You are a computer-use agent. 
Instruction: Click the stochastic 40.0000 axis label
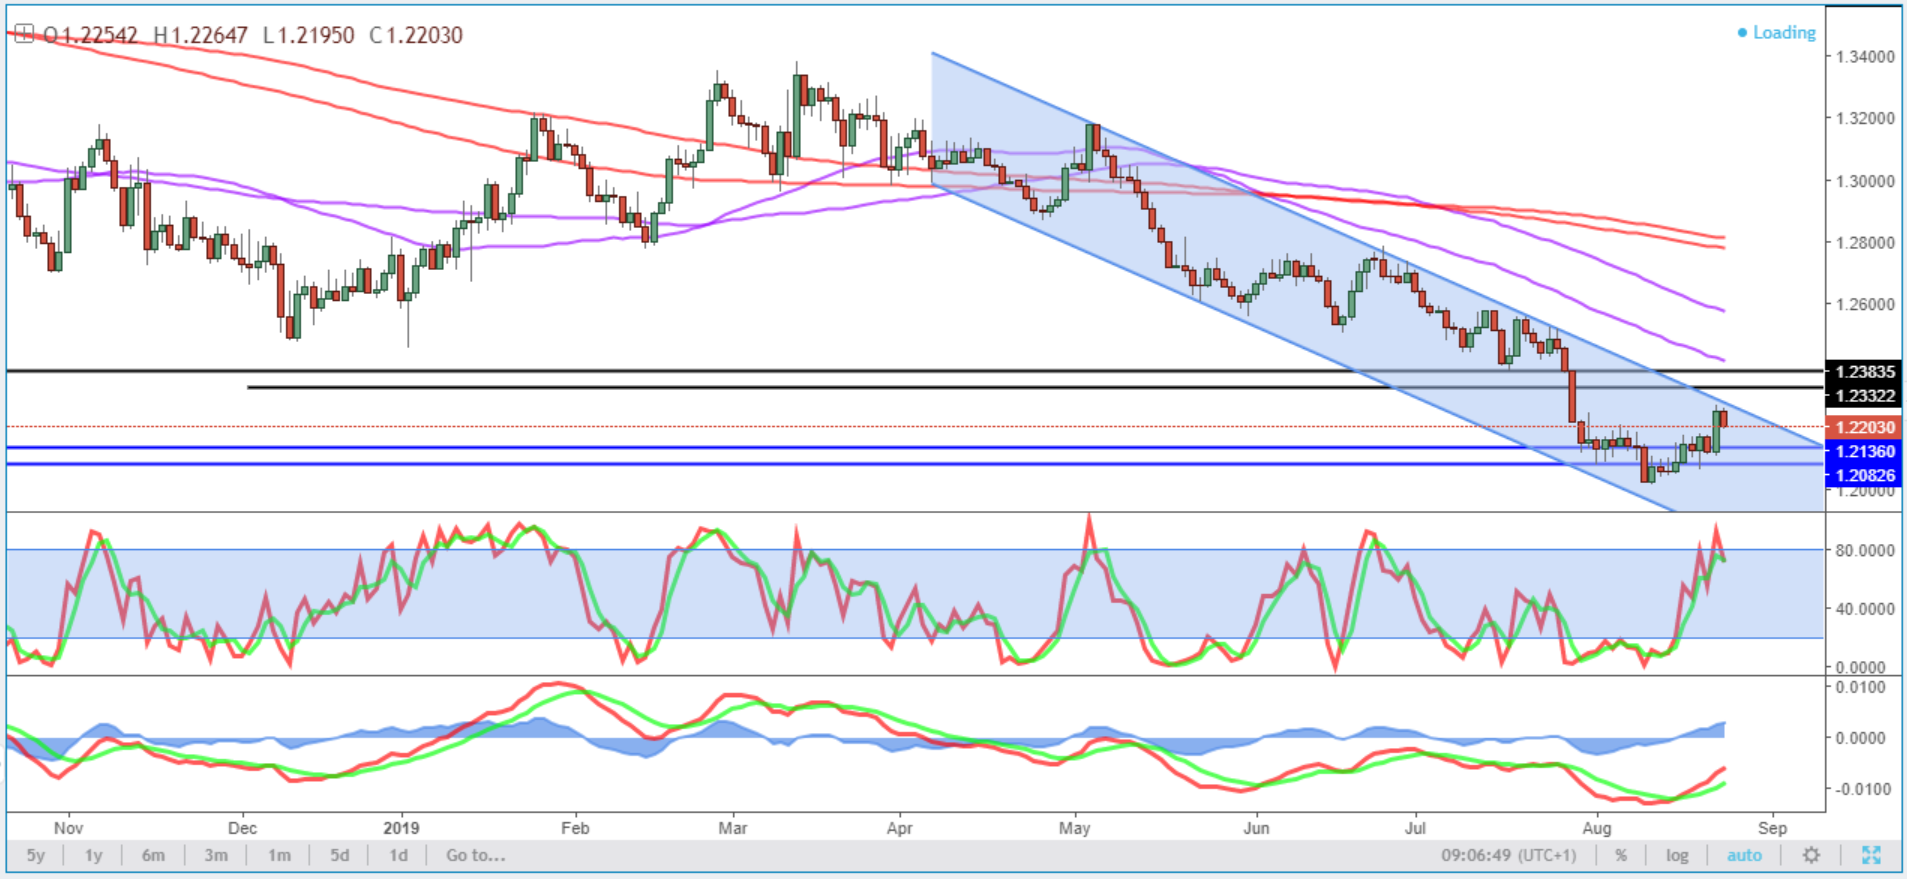click(1865, 608)
